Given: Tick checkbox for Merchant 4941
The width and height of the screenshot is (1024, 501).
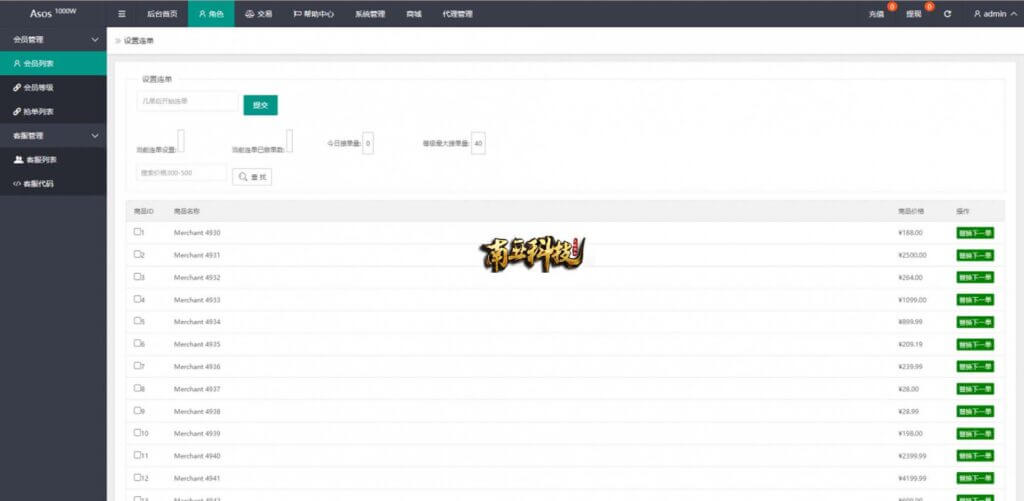Looking at the screenshot, I should tap(137, 477).
